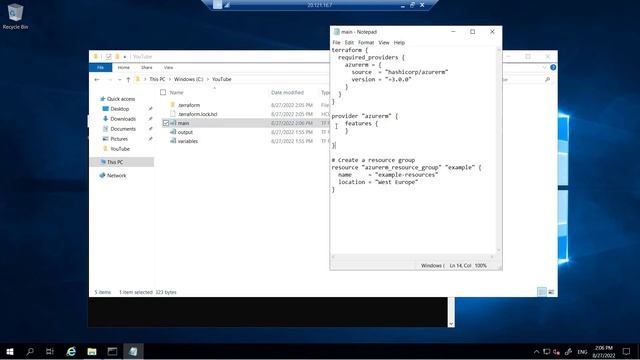Uncheck the main file checkbox
Viewport: 640px width, 360px height.
pyautogui.click(x=166, y=123)
